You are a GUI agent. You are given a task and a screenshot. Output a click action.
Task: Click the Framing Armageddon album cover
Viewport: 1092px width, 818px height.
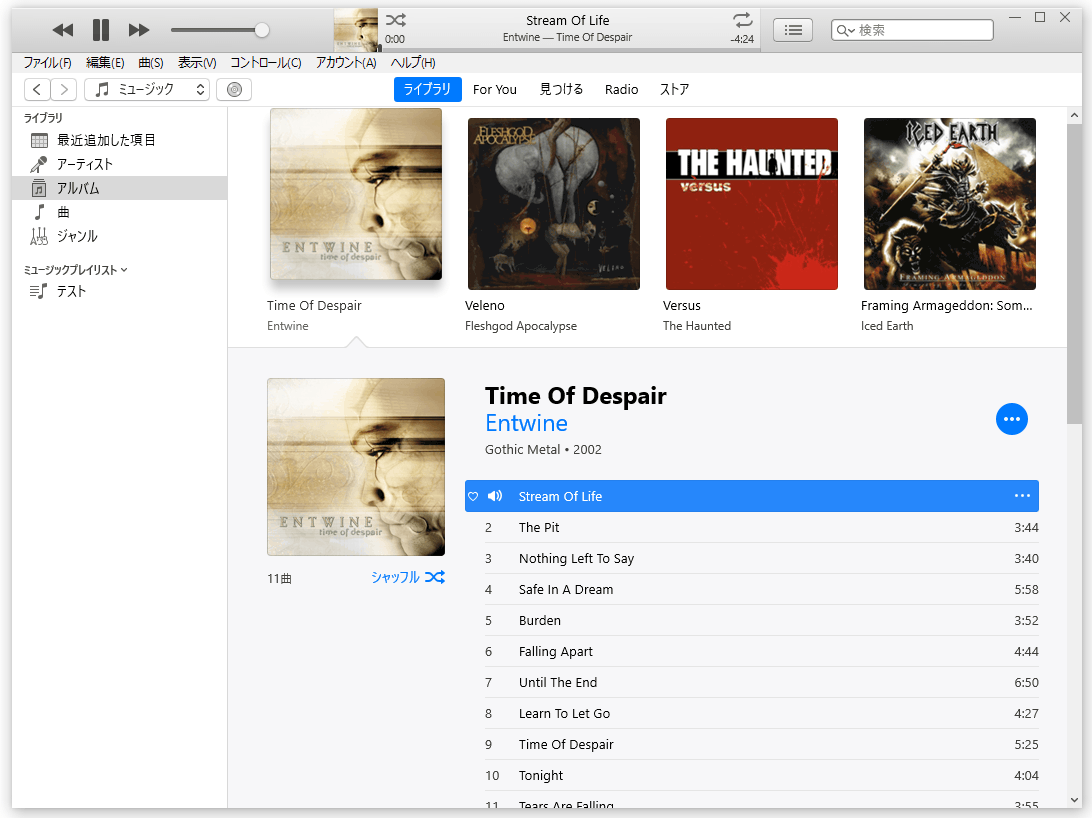[949, 204]
